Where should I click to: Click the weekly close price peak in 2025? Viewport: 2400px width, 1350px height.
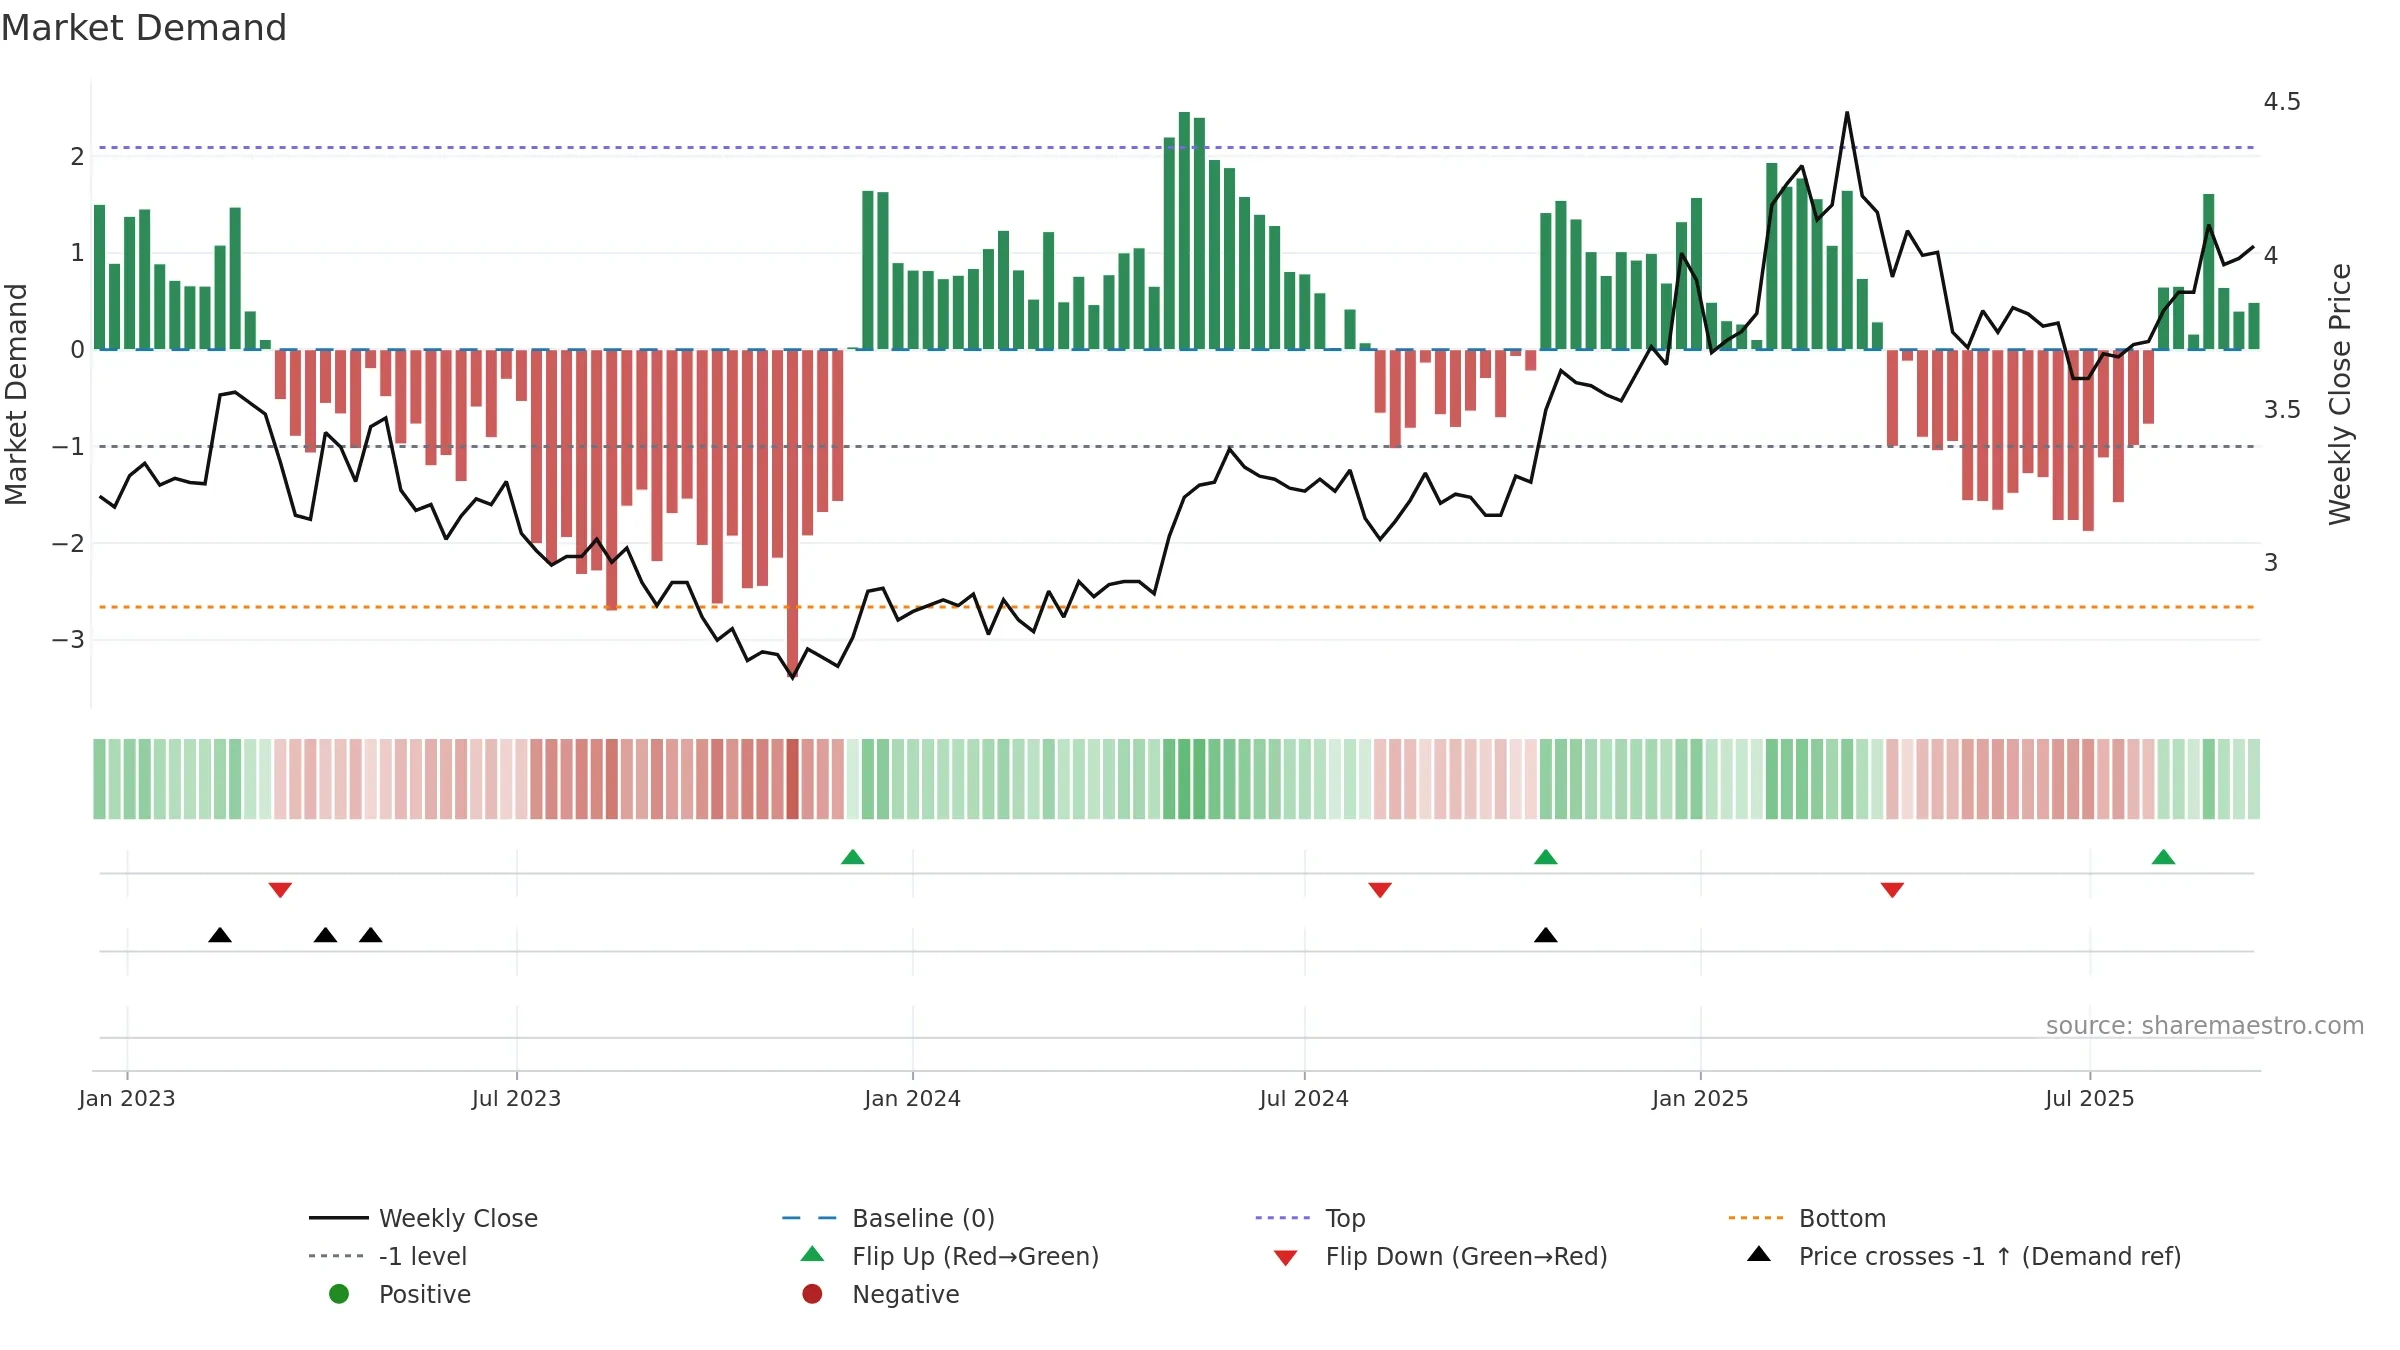(x=1847, y=112)
